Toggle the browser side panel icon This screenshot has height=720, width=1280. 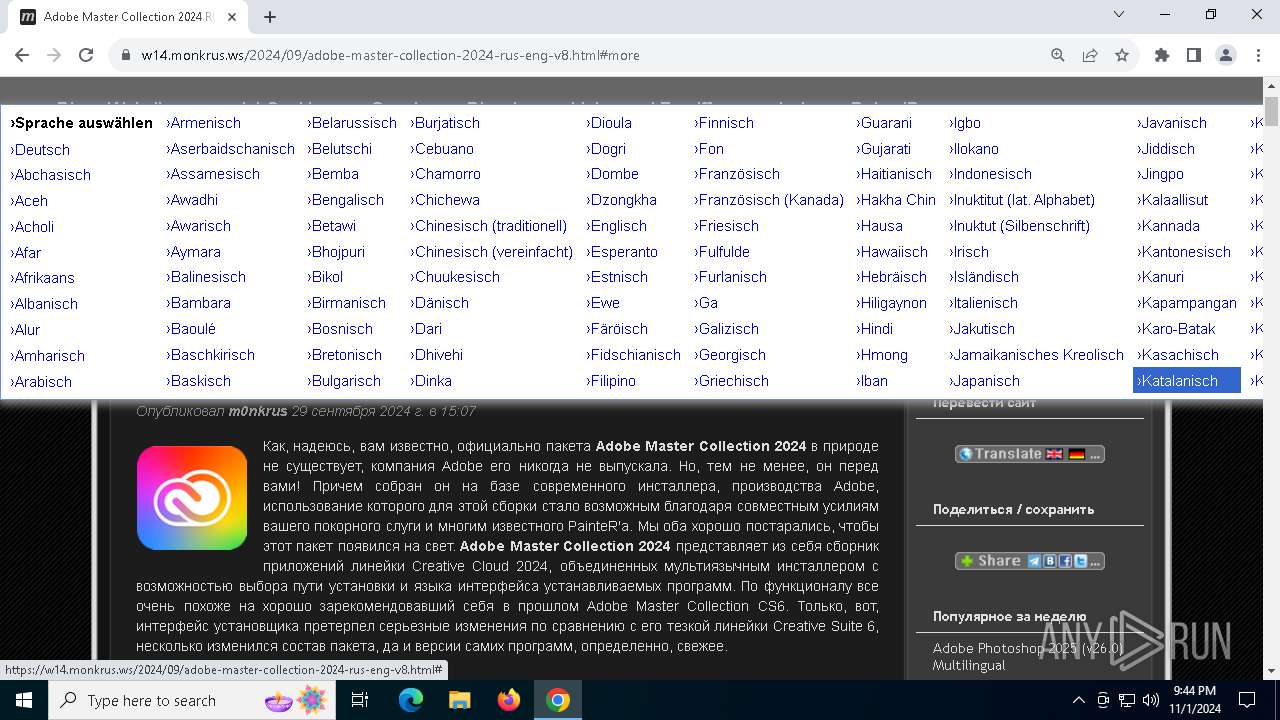point(1194,55)
